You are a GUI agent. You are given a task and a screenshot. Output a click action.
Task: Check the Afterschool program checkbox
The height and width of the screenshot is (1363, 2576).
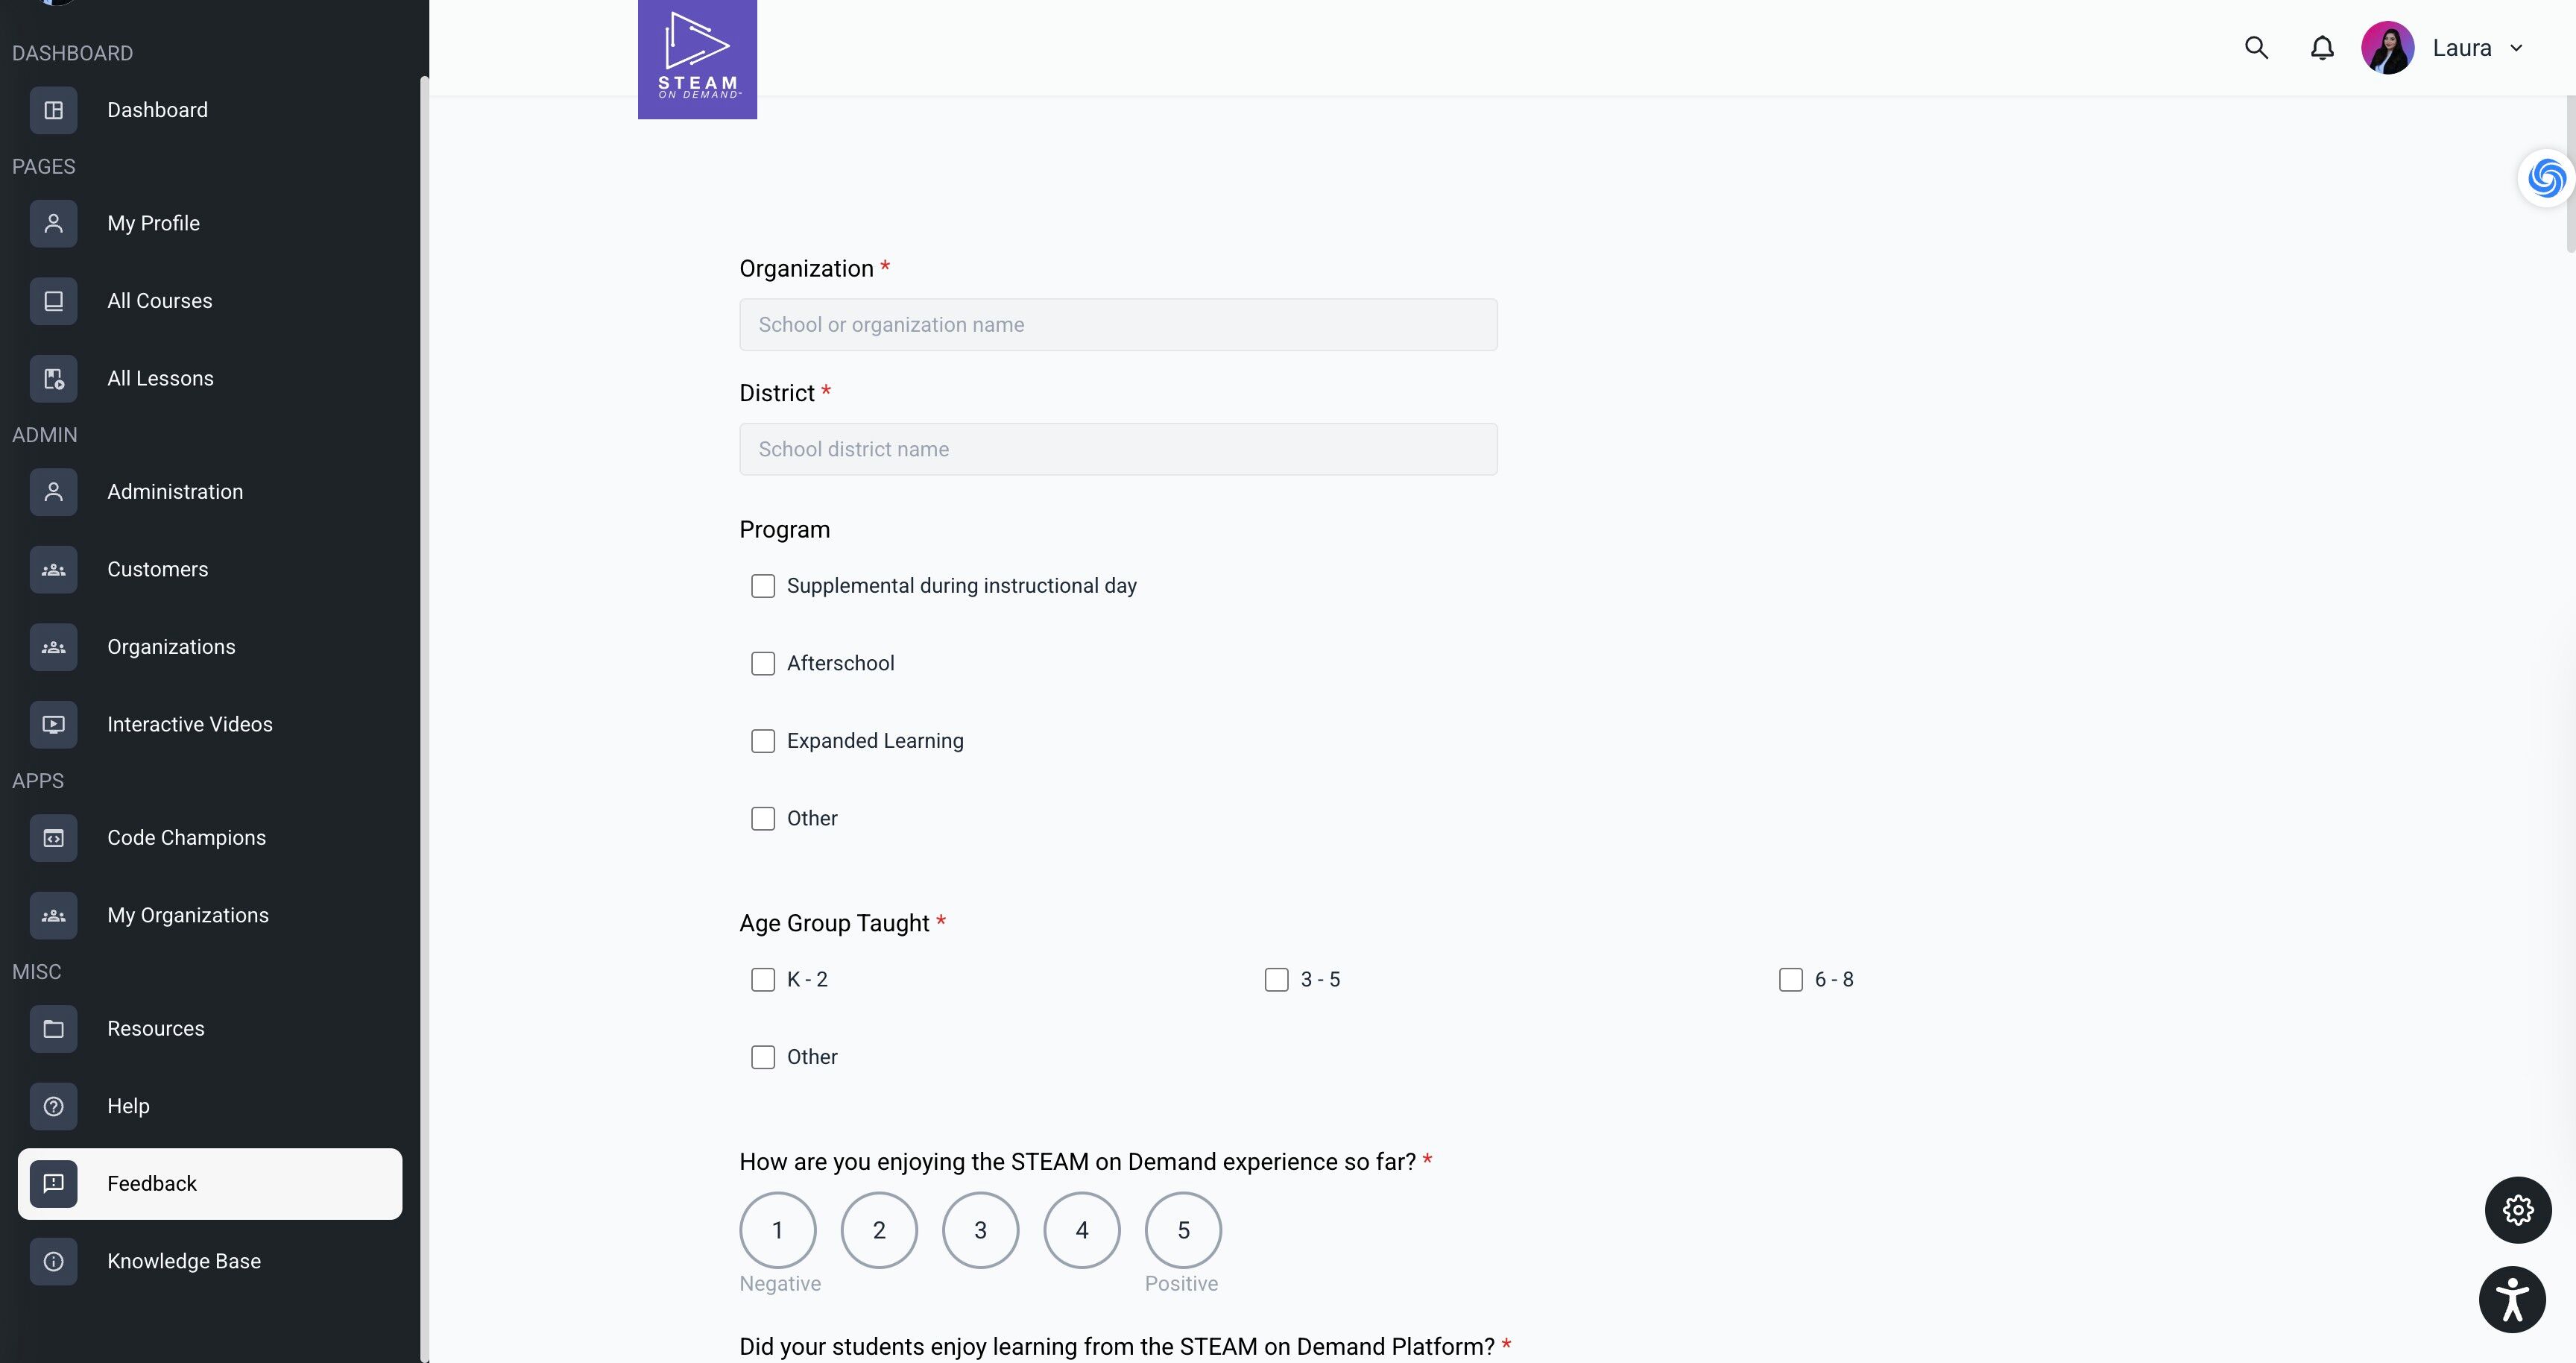click(763, 664)
